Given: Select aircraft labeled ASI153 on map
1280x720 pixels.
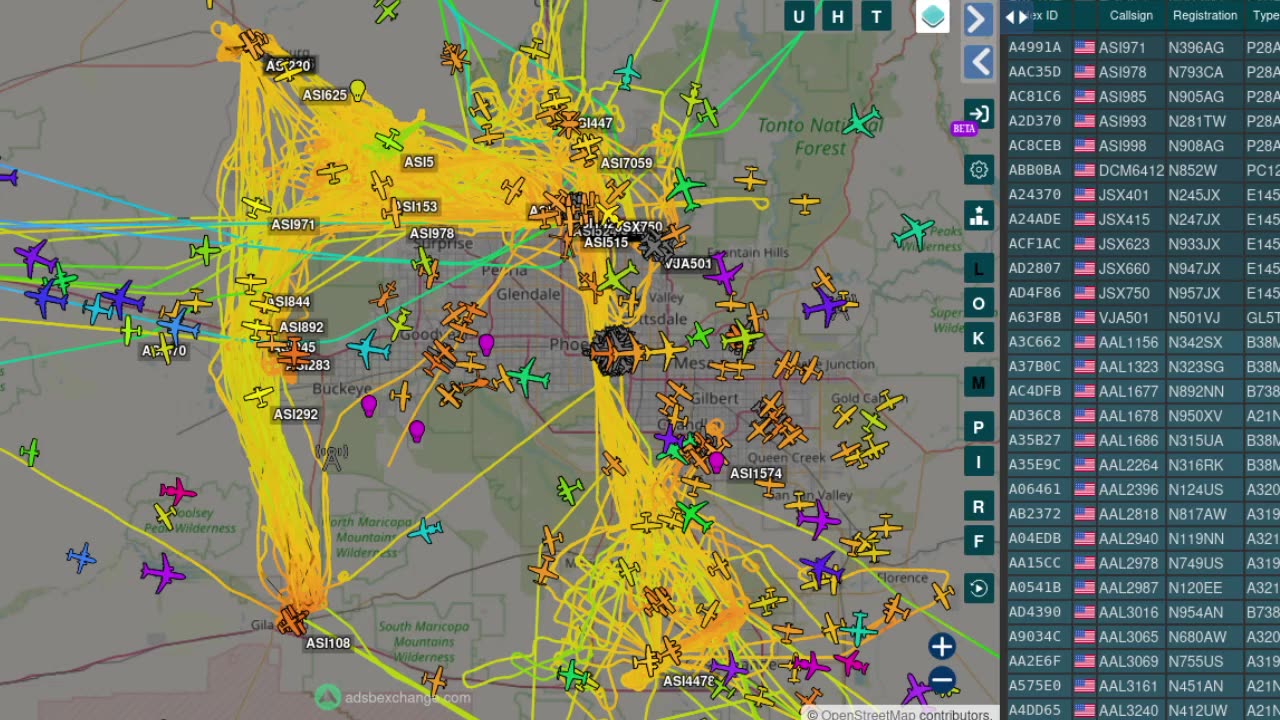Looking at the screenshot, I should point(415,207).
